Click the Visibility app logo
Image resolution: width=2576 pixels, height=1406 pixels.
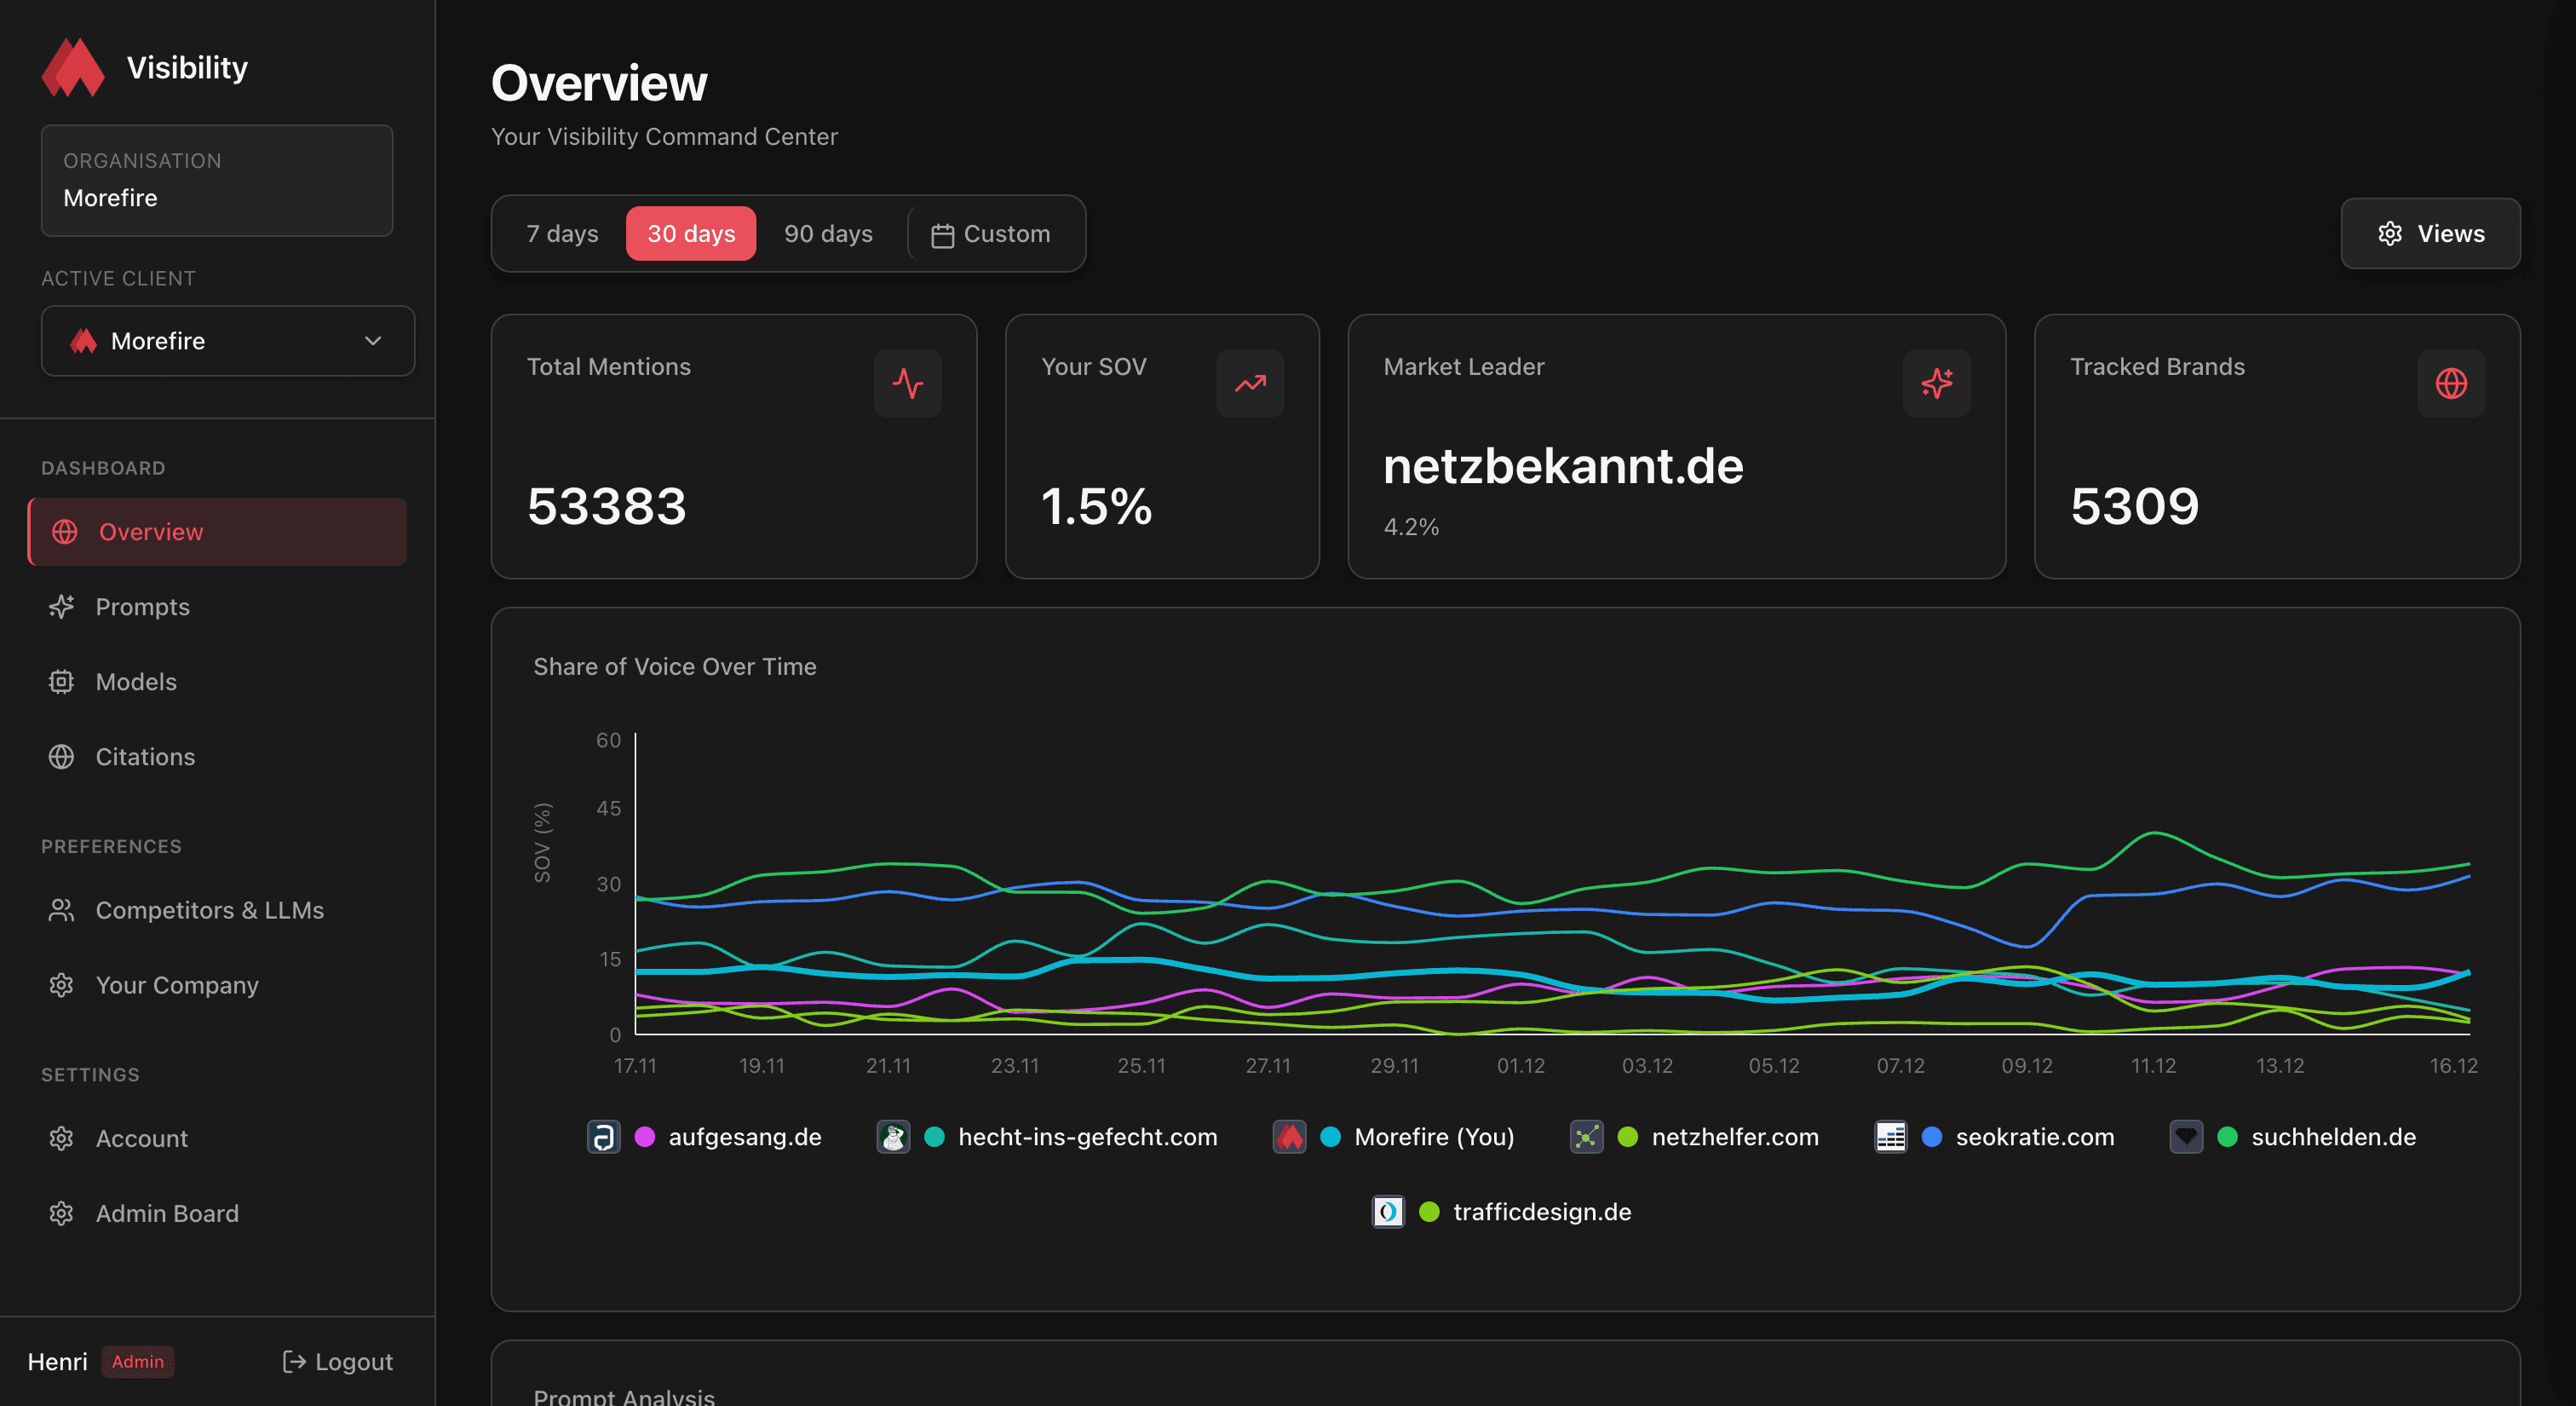point(73,67)
